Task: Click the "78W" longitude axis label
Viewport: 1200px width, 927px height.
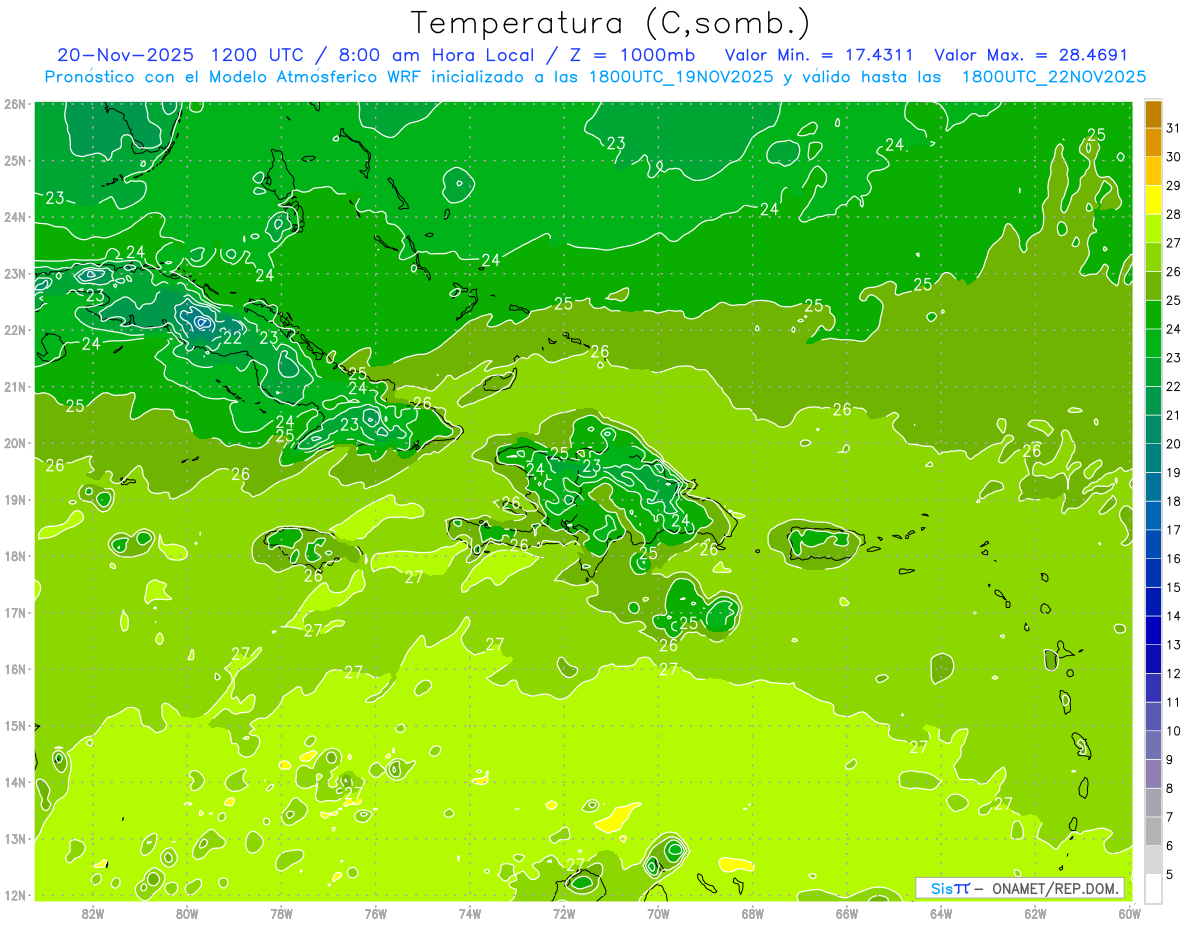Action: pyautogui.click(x=281, y=913)
